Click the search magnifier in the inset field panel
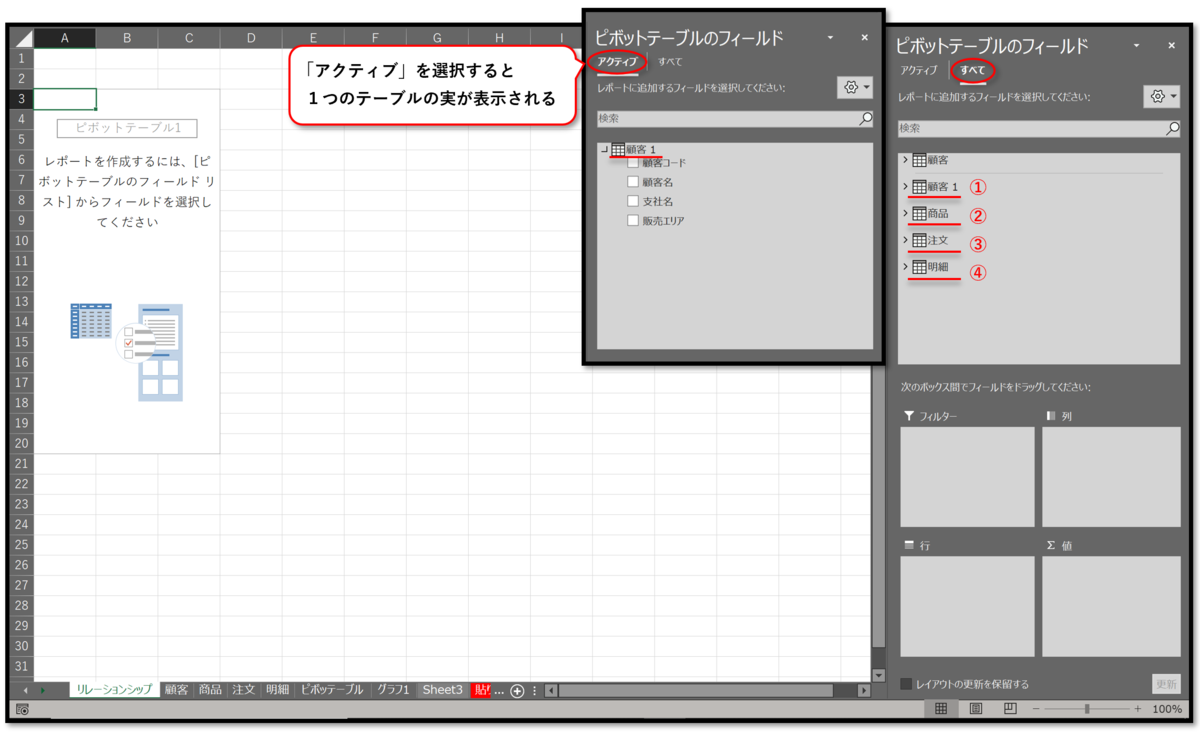Screen dimensions: 1200x733 (x=865, y=118)
